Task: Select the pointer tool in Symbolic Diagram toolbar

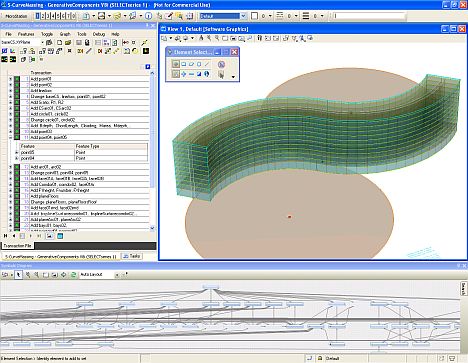Action: (18, 275)
